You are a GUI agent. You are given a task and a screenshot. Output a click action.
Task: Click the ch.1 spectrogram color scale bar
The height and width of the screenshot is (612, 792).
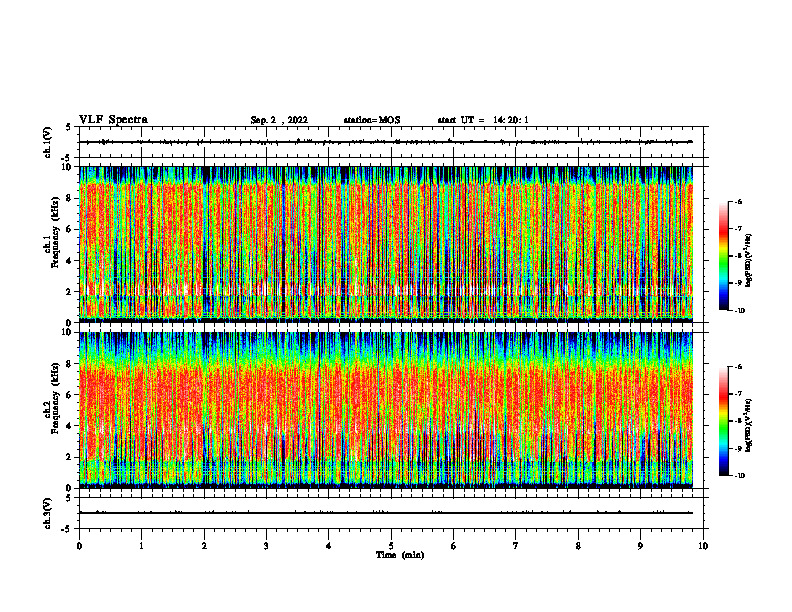tap(724, 256)
